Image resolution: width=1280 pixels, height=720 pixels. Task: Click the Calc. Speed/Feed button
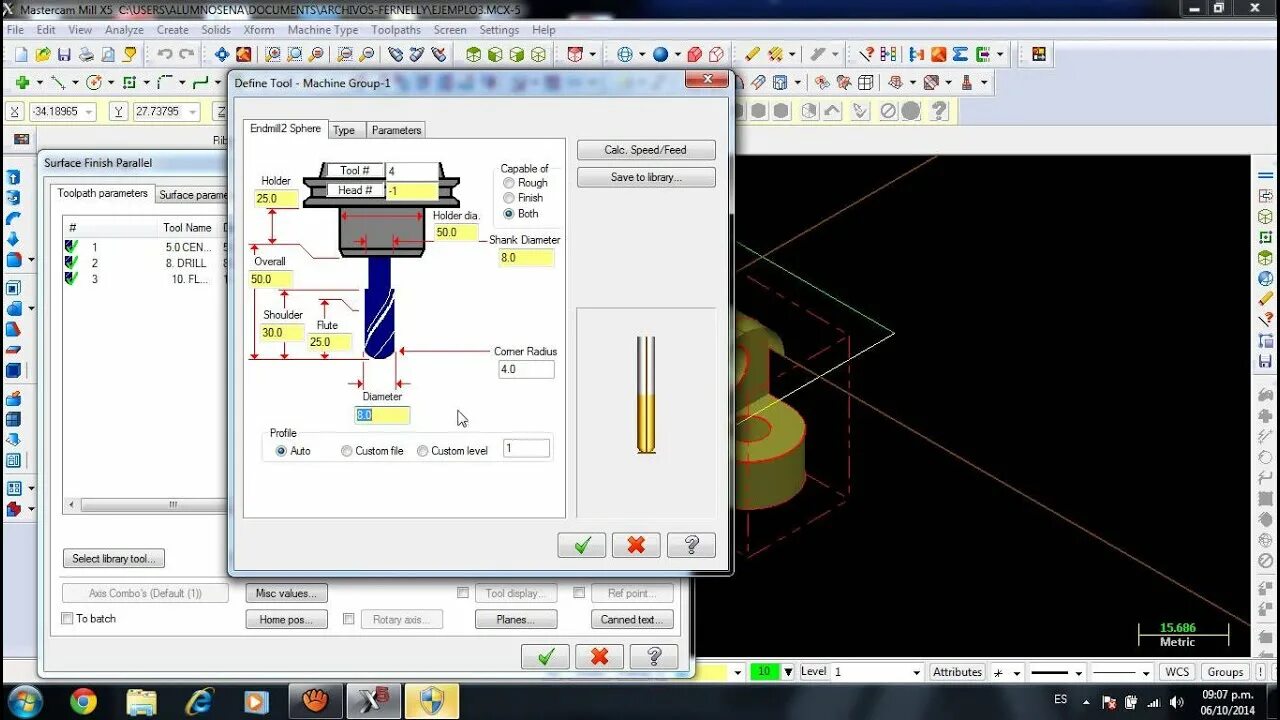click(646, 150)
